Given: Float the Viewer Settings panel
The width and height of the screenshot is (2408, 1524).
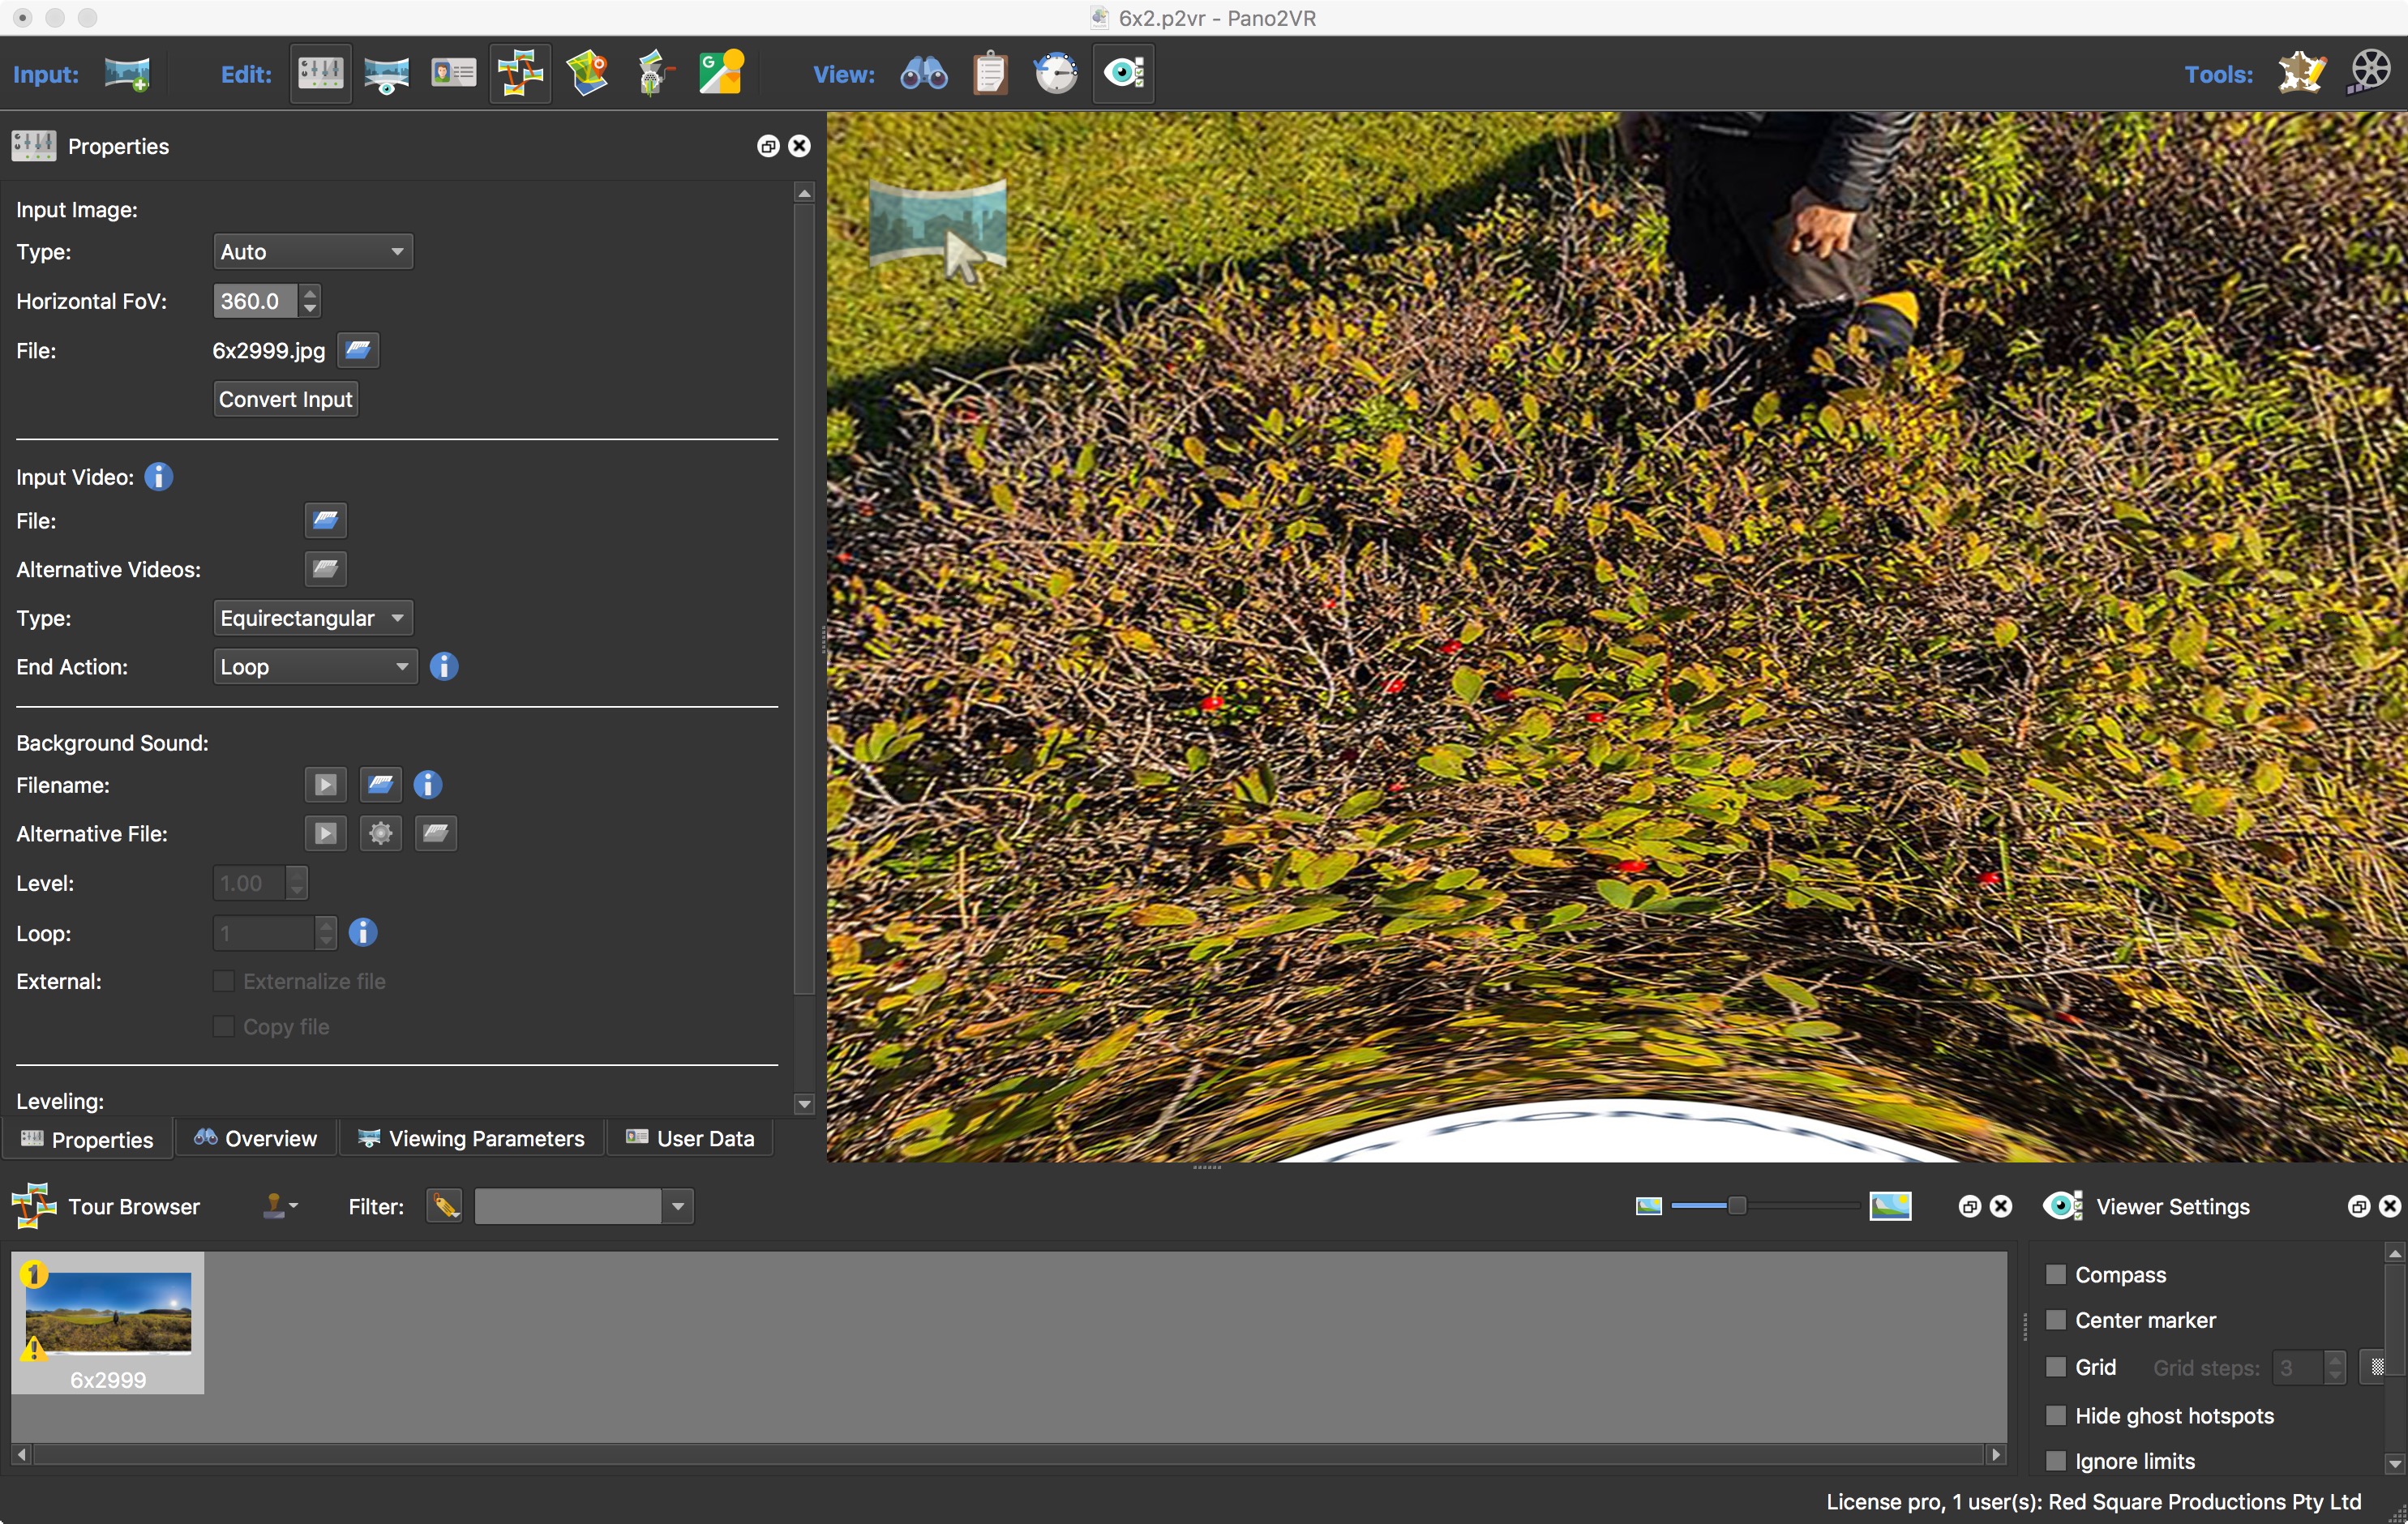Looking at the screenshot, I should click(x=2358, y=1206).
